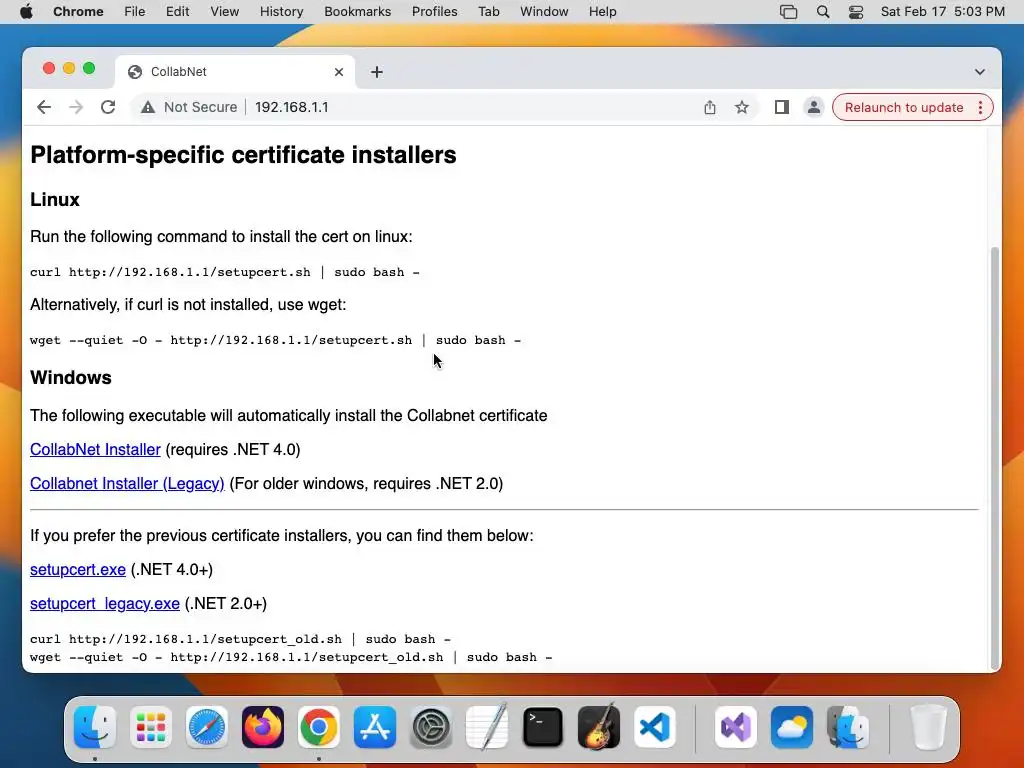Open Control Center in menu bar
1024x768 pixels.
(856, 12)
